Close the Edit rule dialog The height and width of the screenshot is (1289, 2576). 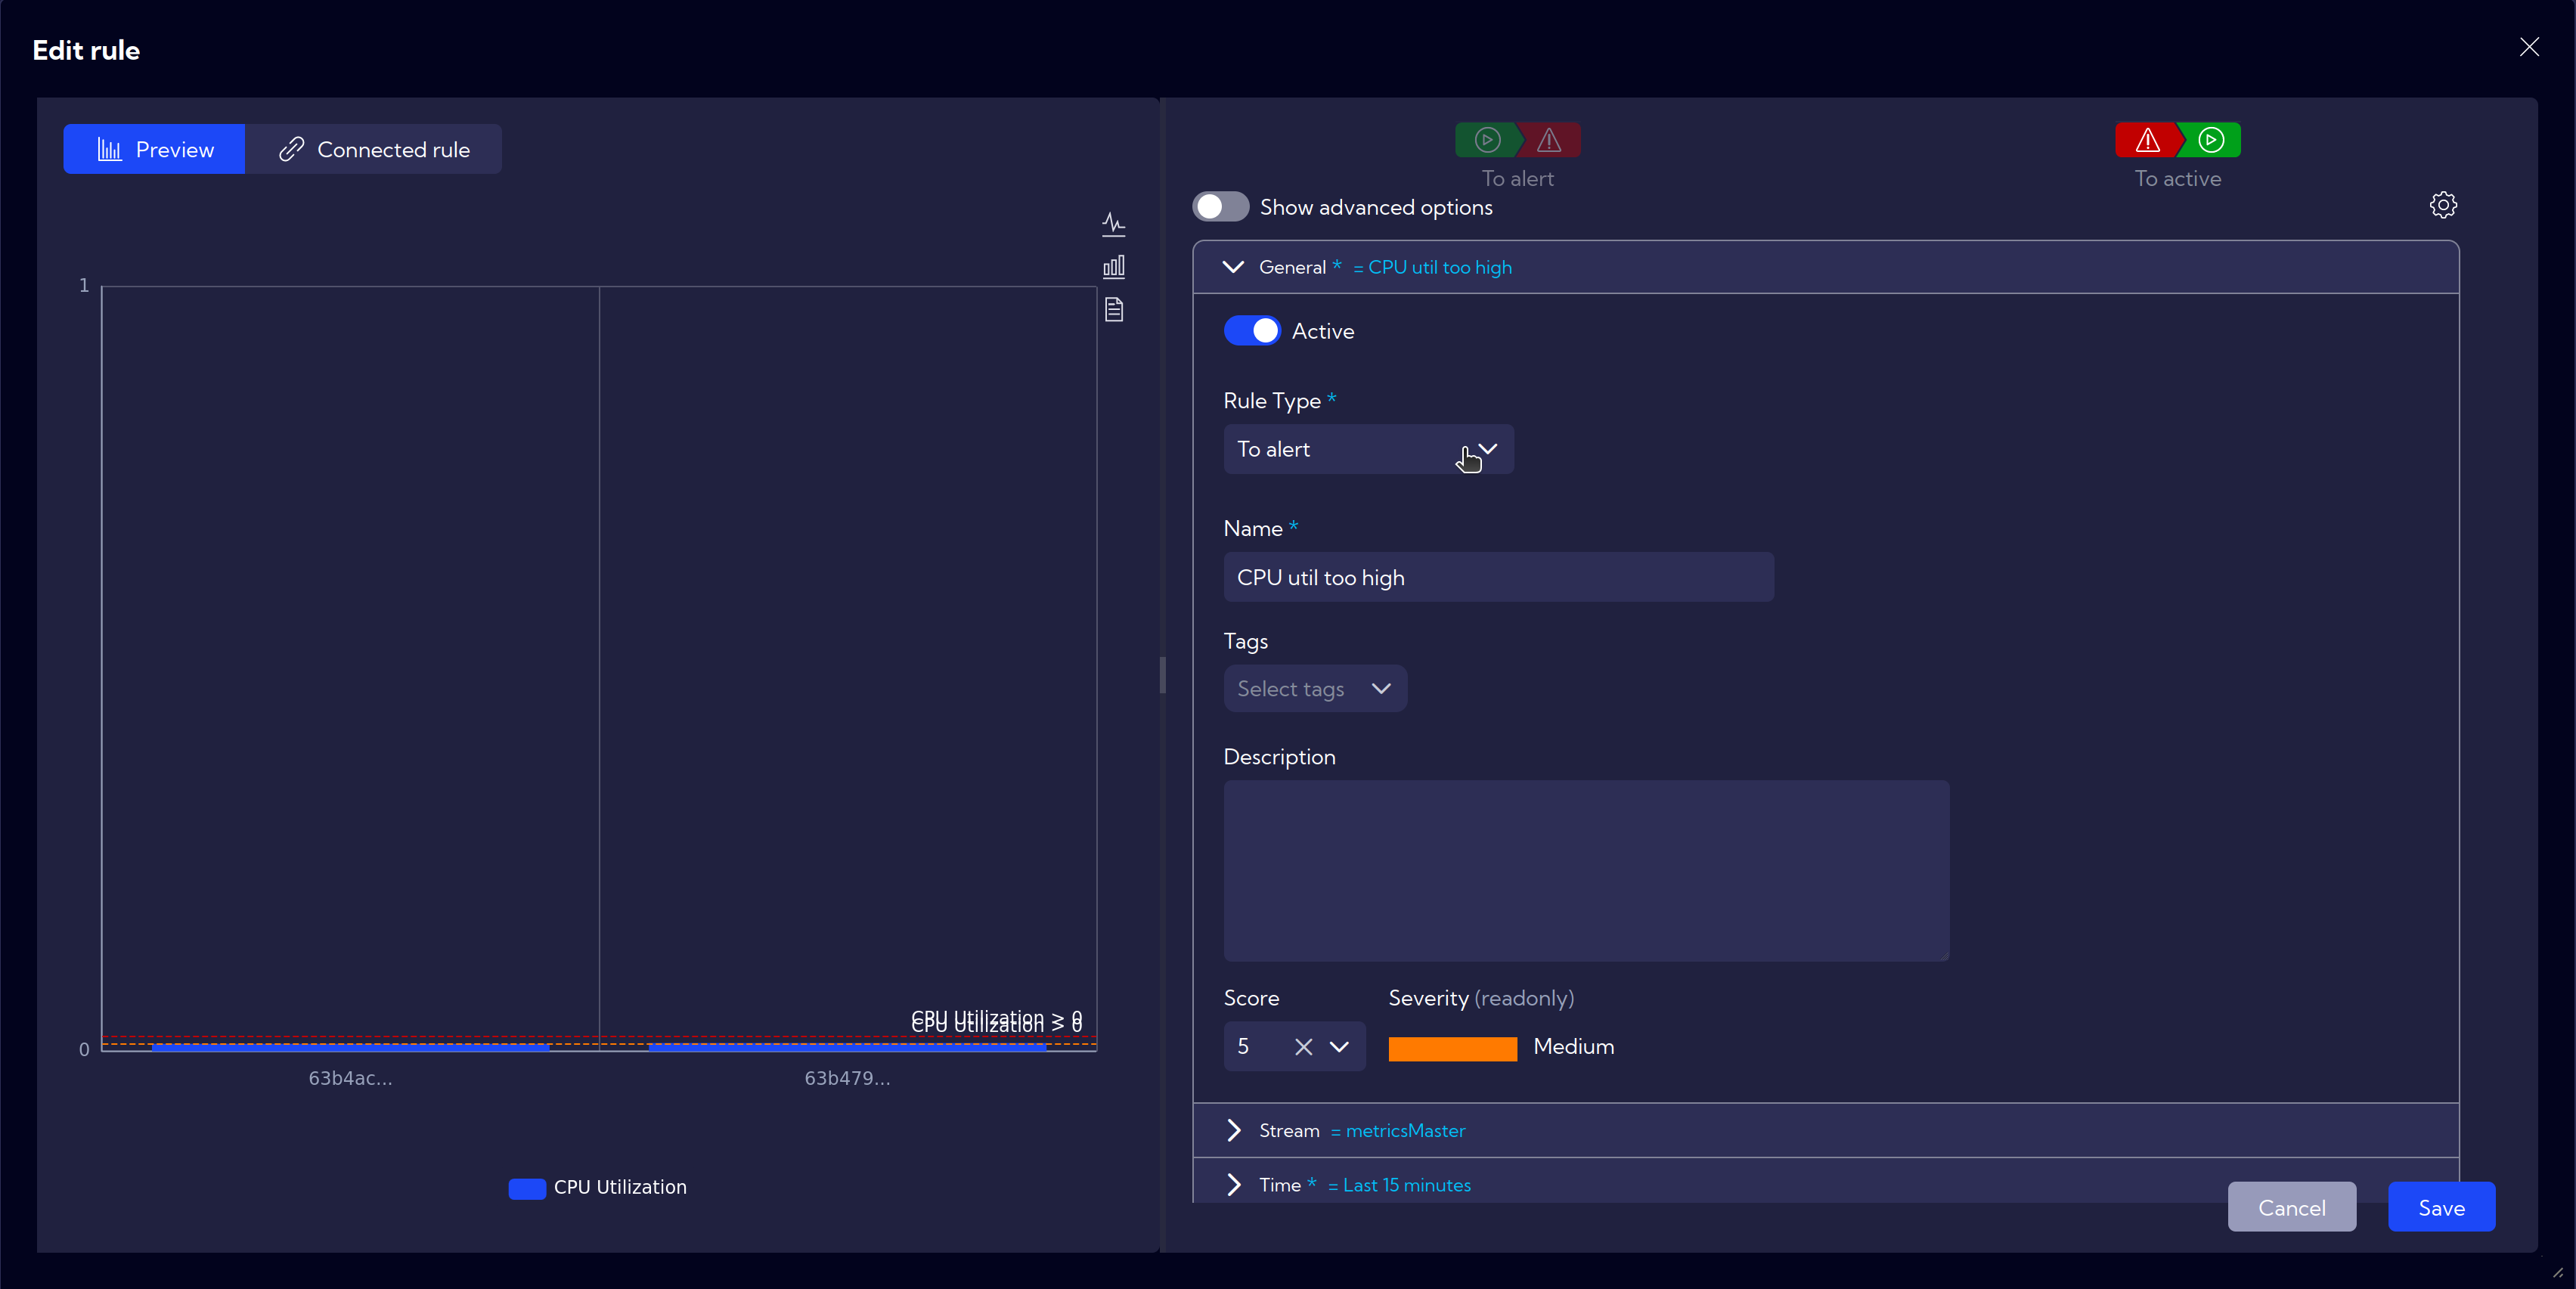(x=2529, y=47)
